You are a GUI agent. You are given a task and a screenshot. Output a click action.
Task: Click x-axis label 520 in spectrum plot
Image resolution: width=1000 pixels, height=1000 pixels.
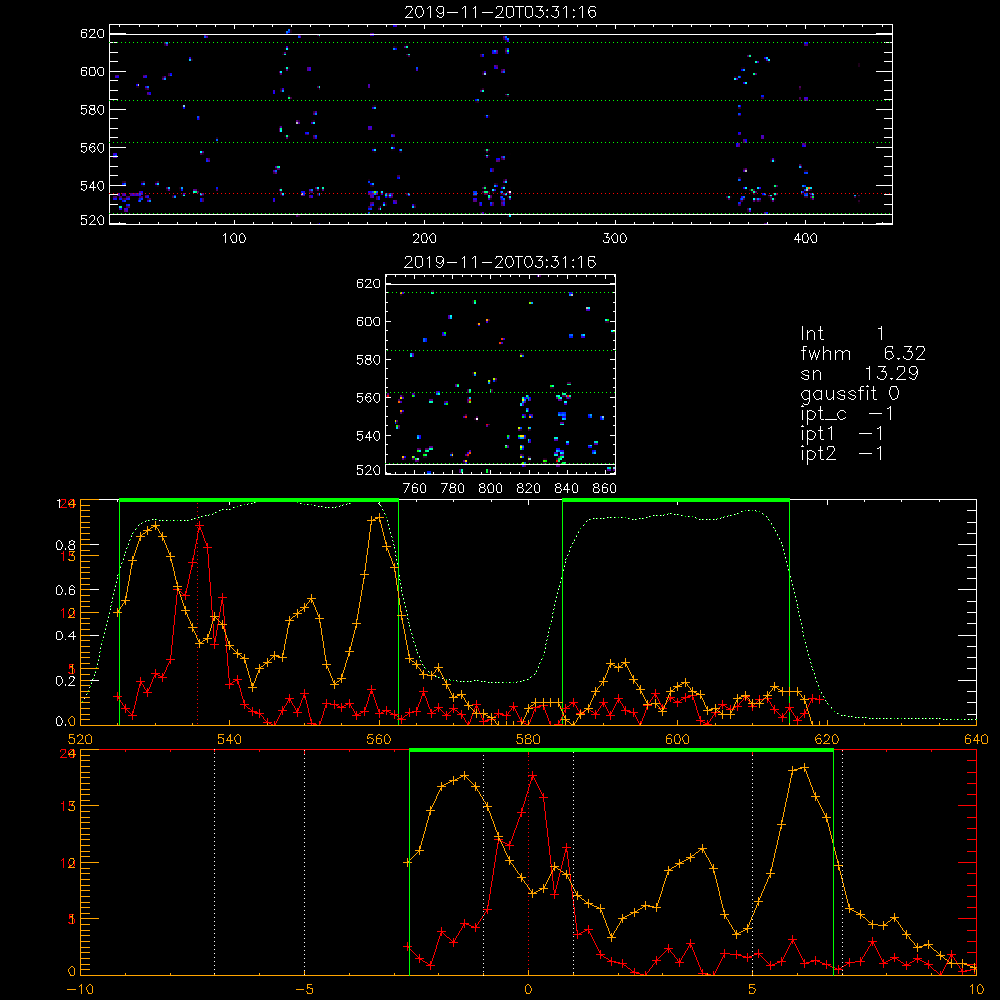point(80,739)
